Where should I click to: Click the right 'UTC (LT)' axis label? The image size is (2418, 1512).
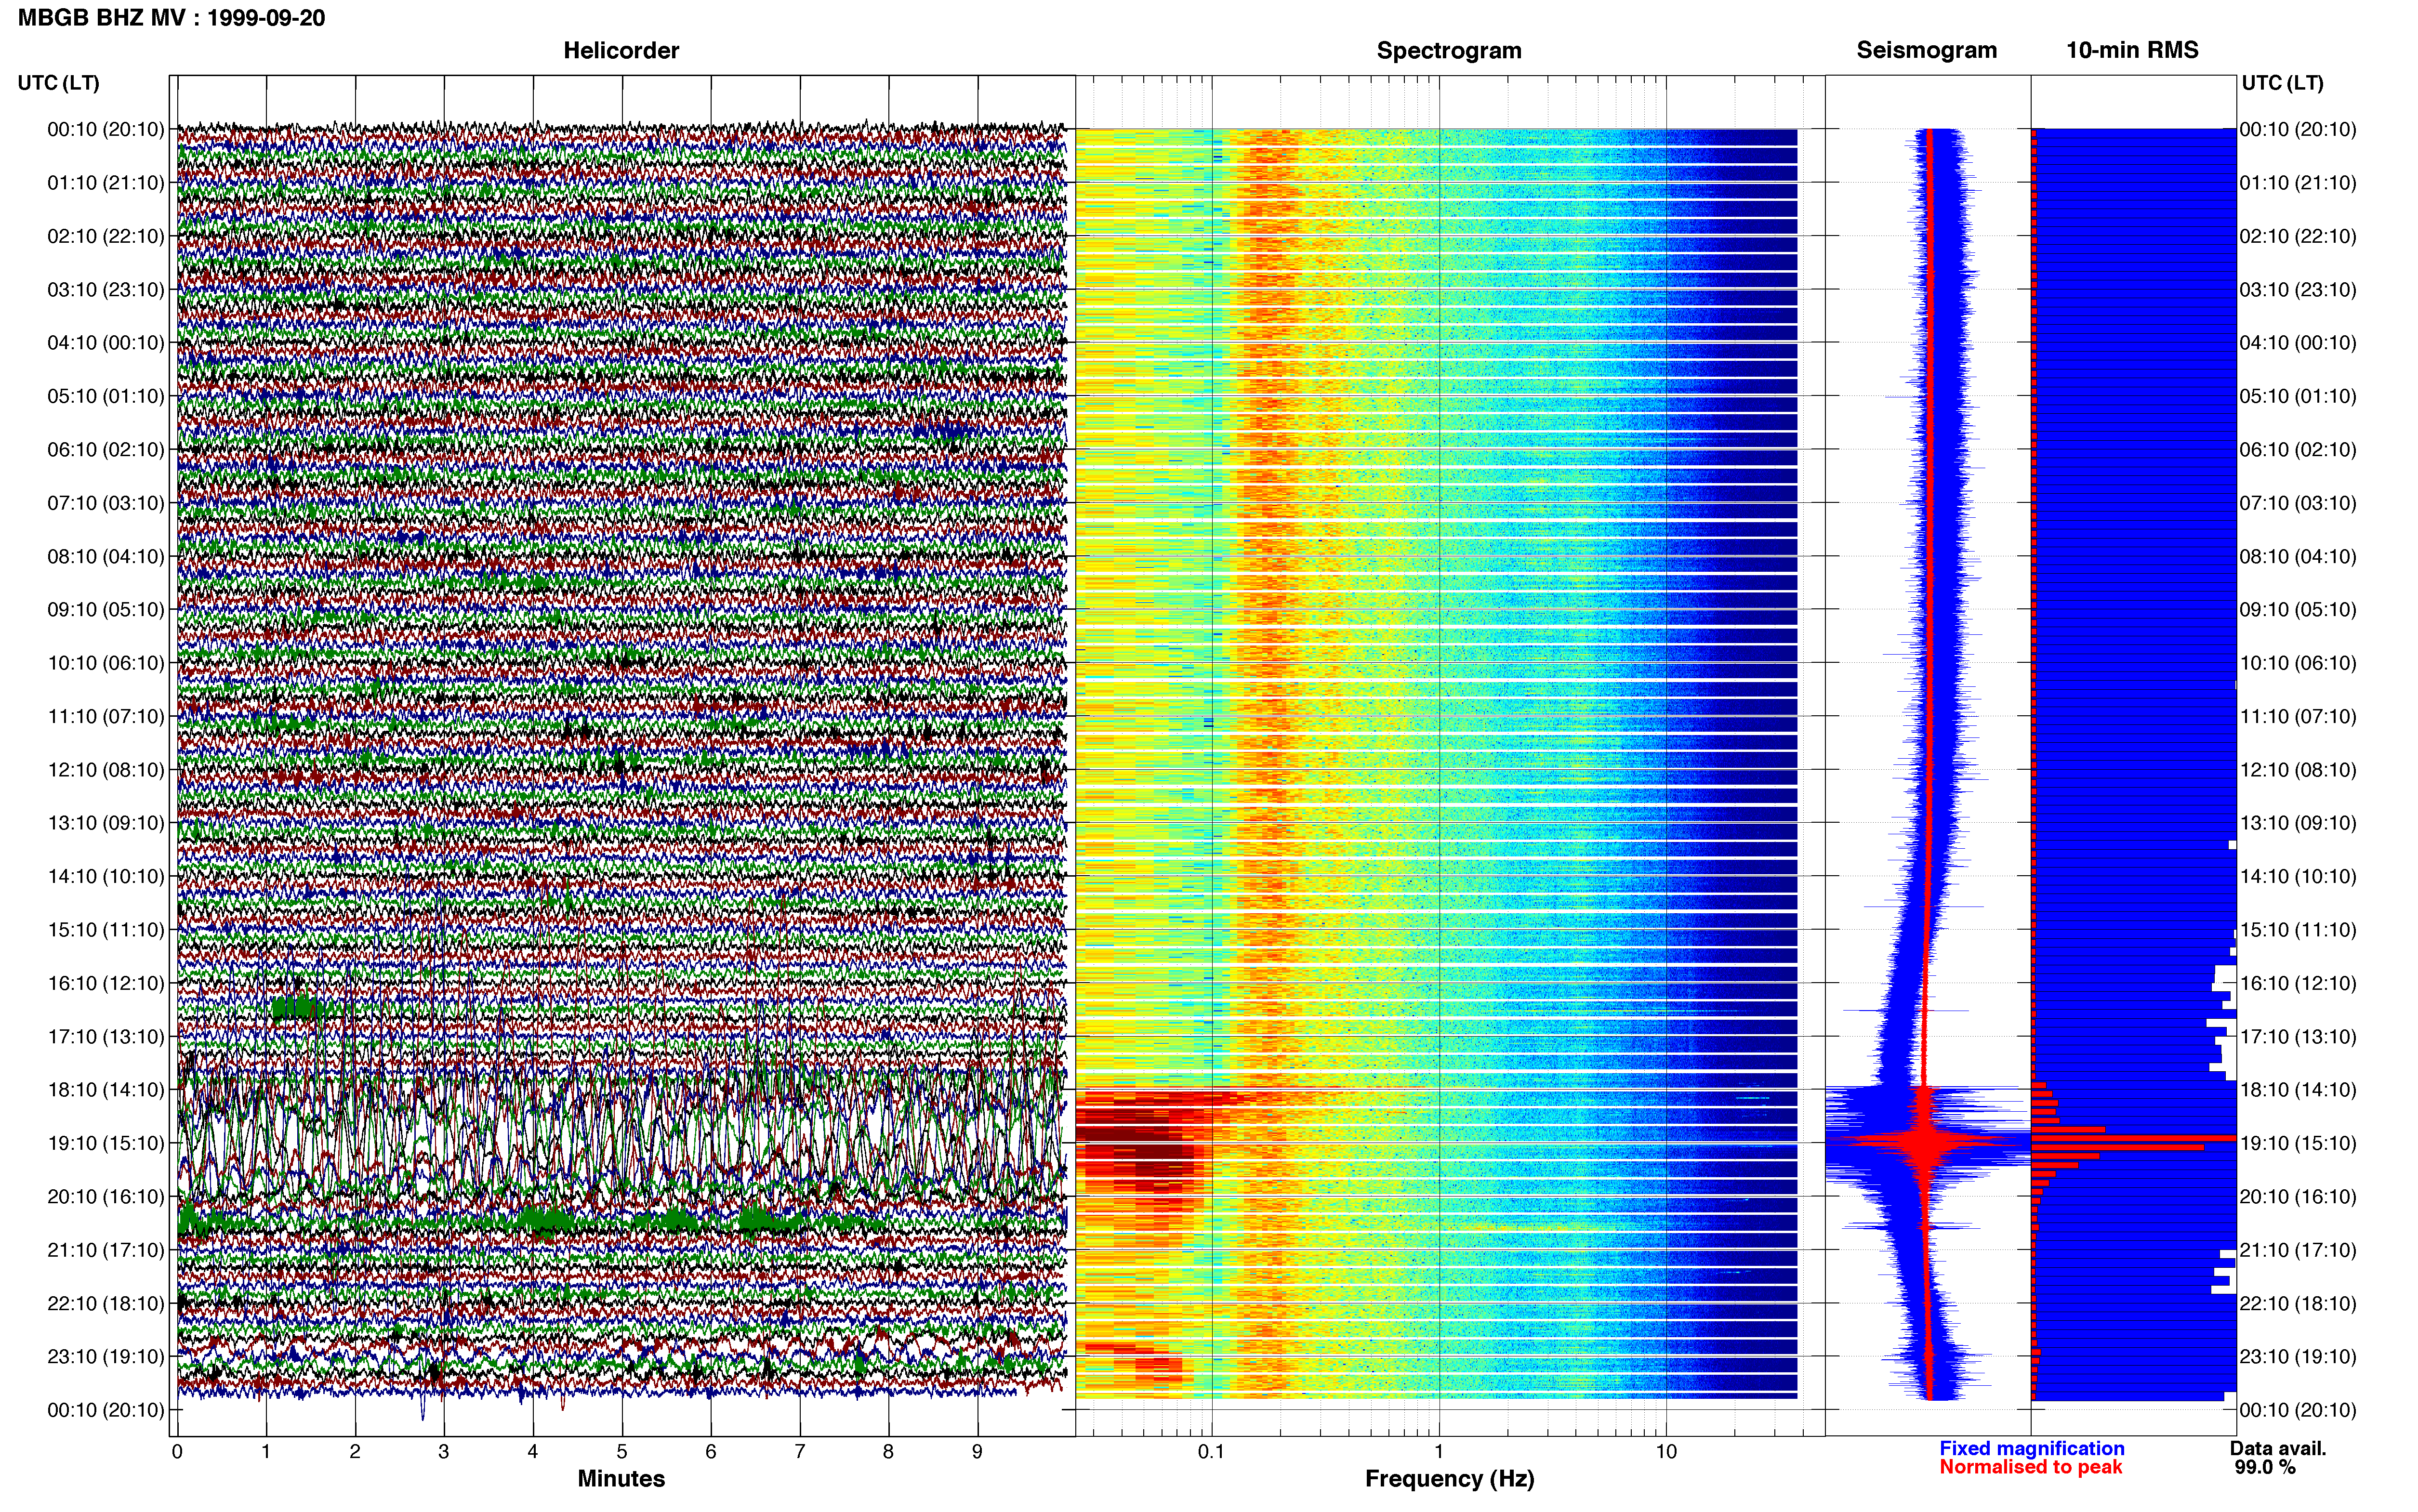[x=2282, y=82]
